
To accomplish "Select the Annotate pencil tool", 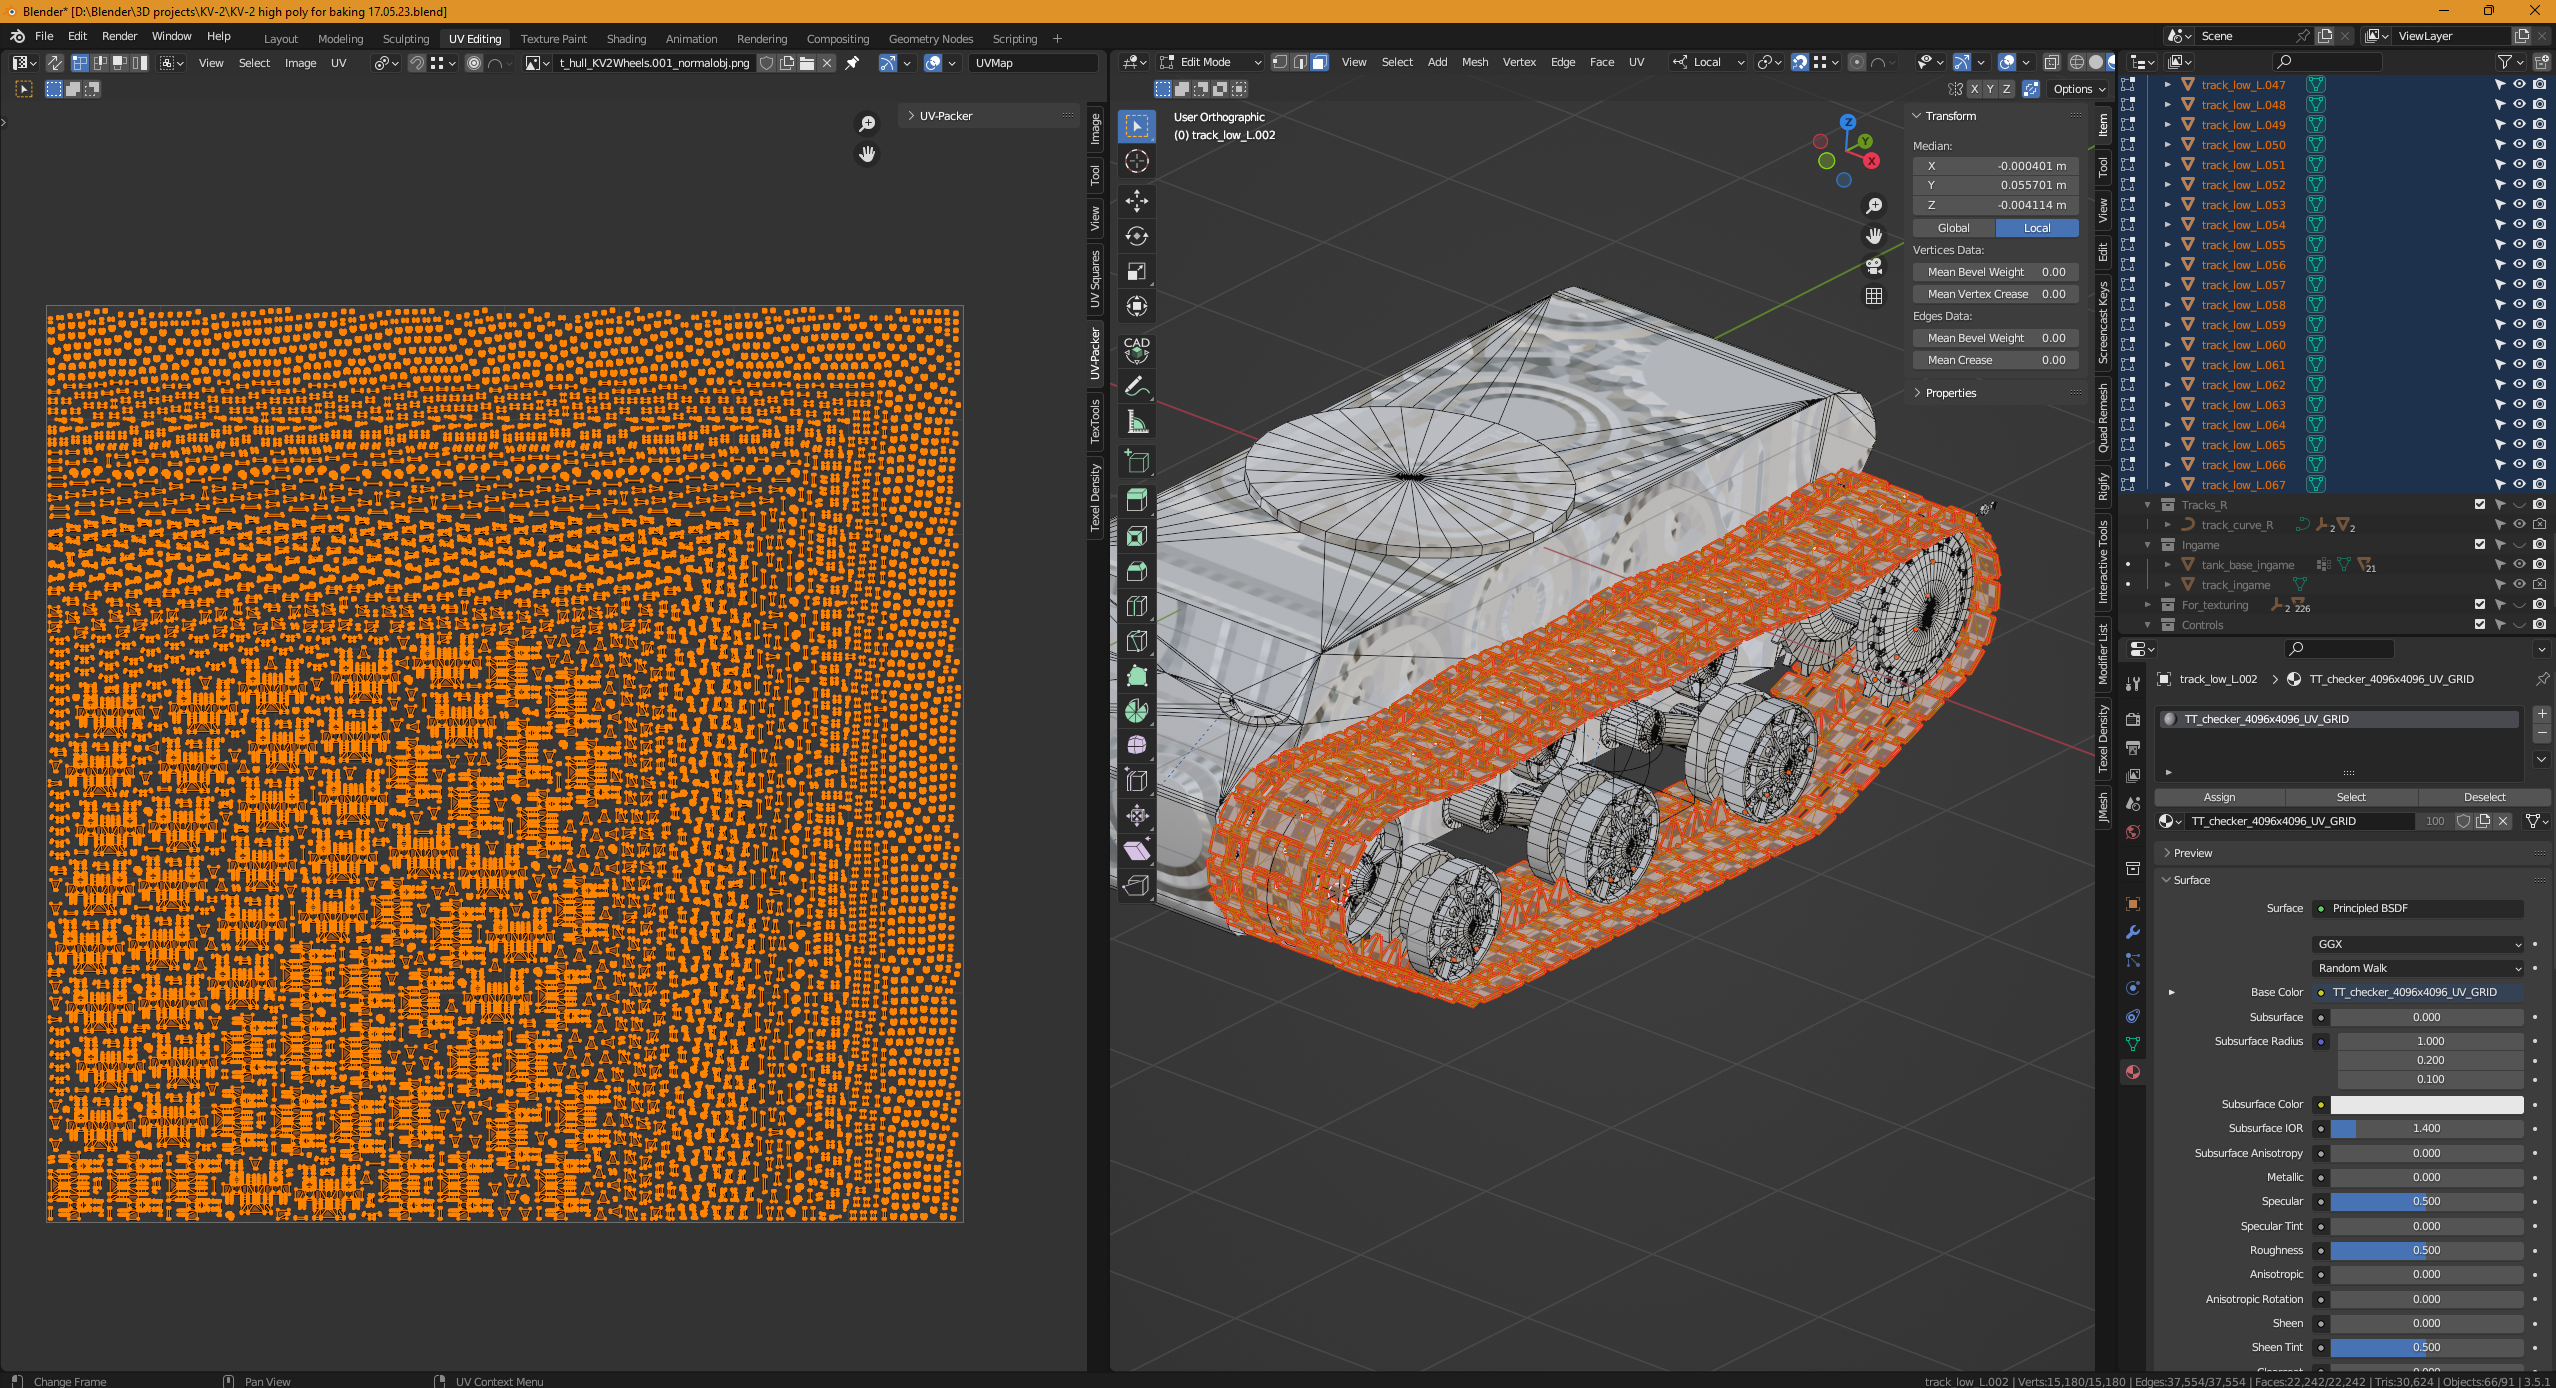I will pos(1137,386).
